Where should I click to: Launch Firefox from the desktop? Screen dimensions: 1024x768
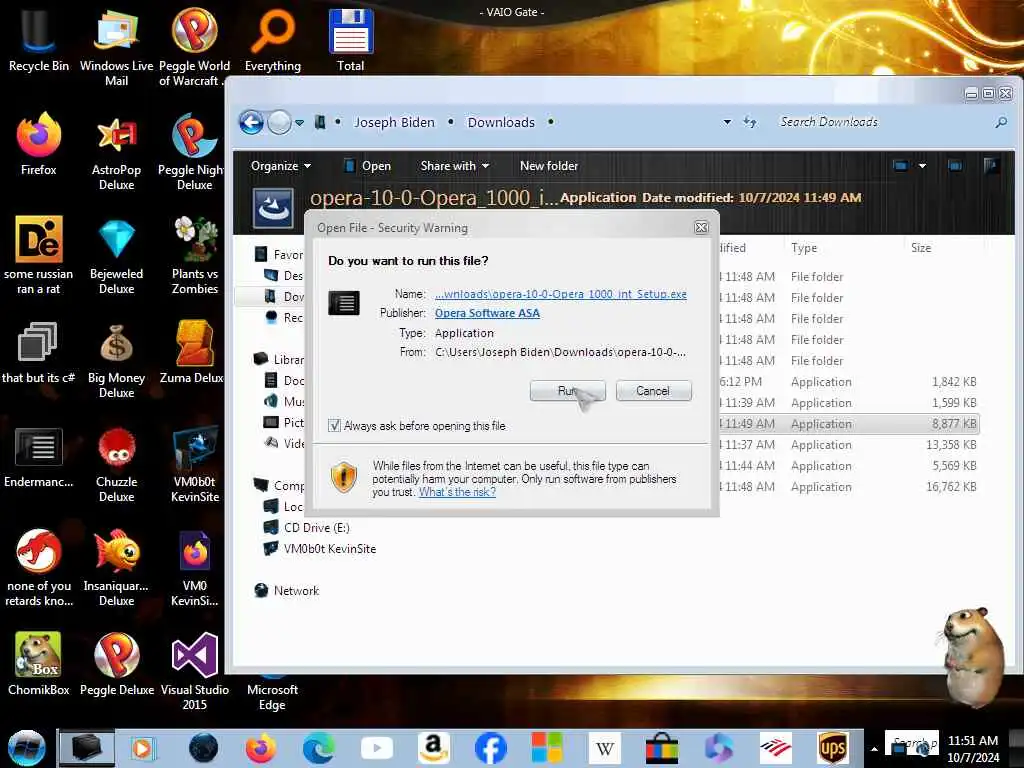[39, 145]
